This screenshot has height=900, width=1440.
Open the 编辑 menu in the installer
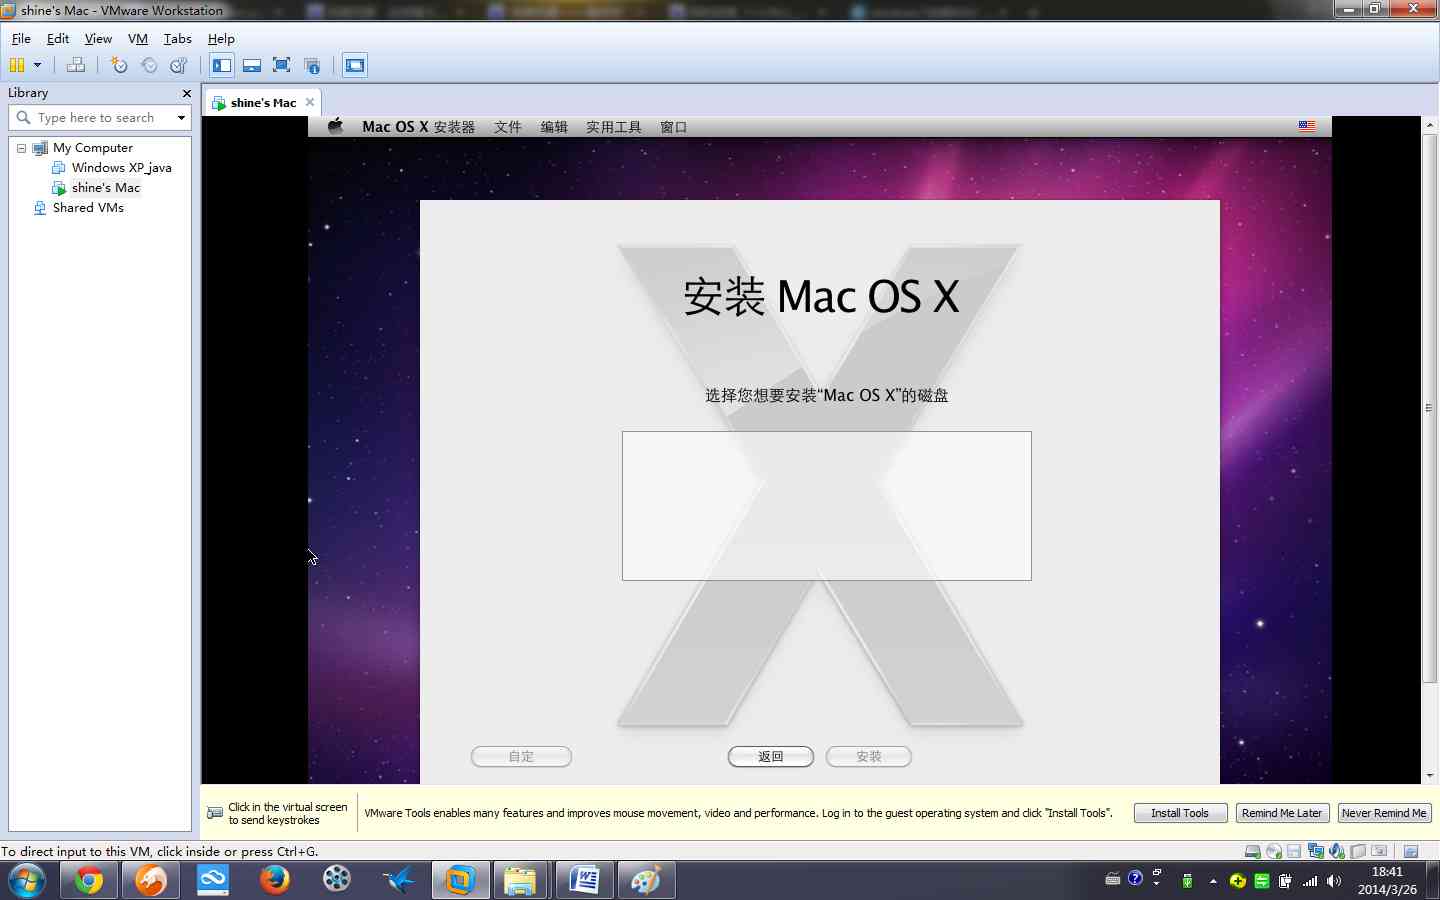(554, 127)
